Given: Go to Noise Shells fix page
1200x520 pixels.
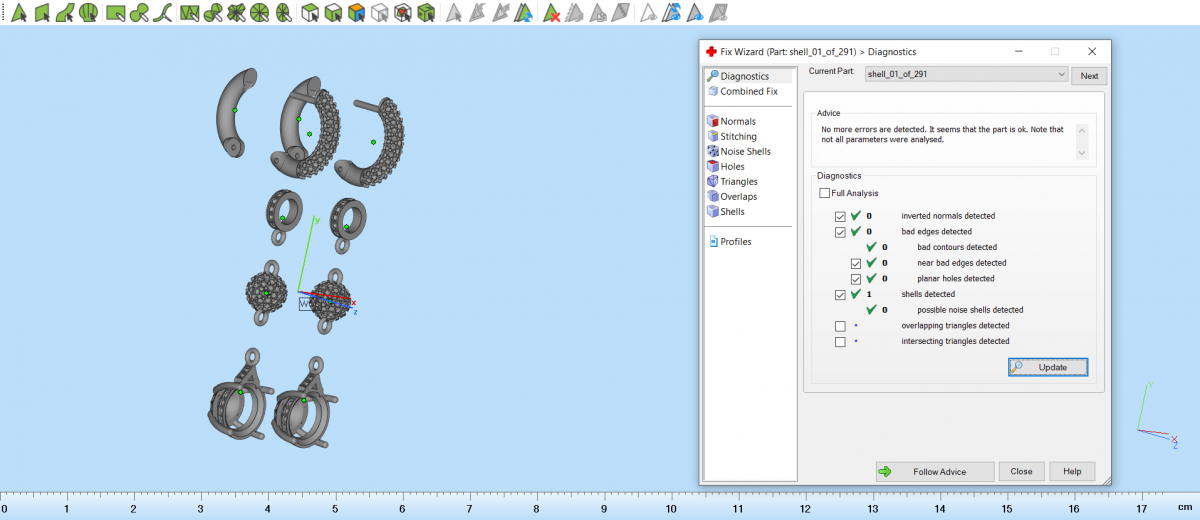Looking at the screenshot, I should pos(745,152).
